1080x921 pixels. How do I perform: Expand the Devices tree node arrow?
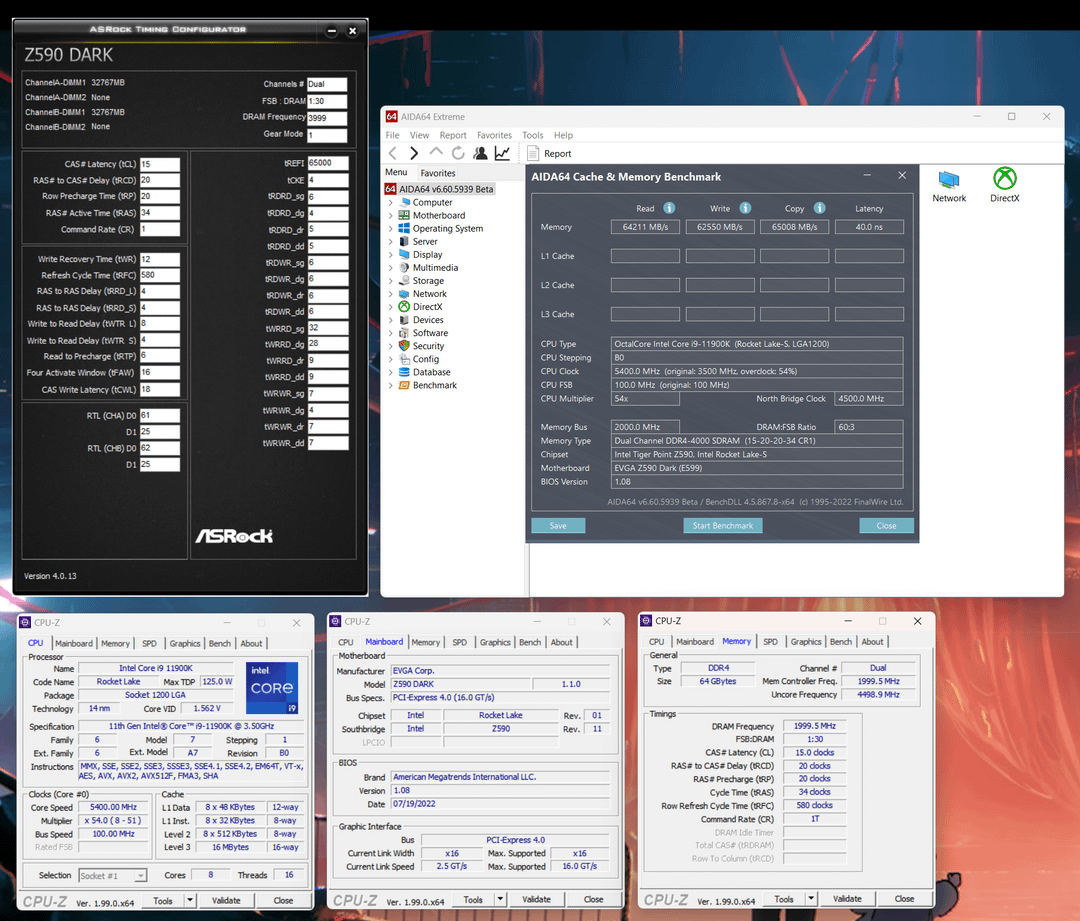tap(391, 320)
